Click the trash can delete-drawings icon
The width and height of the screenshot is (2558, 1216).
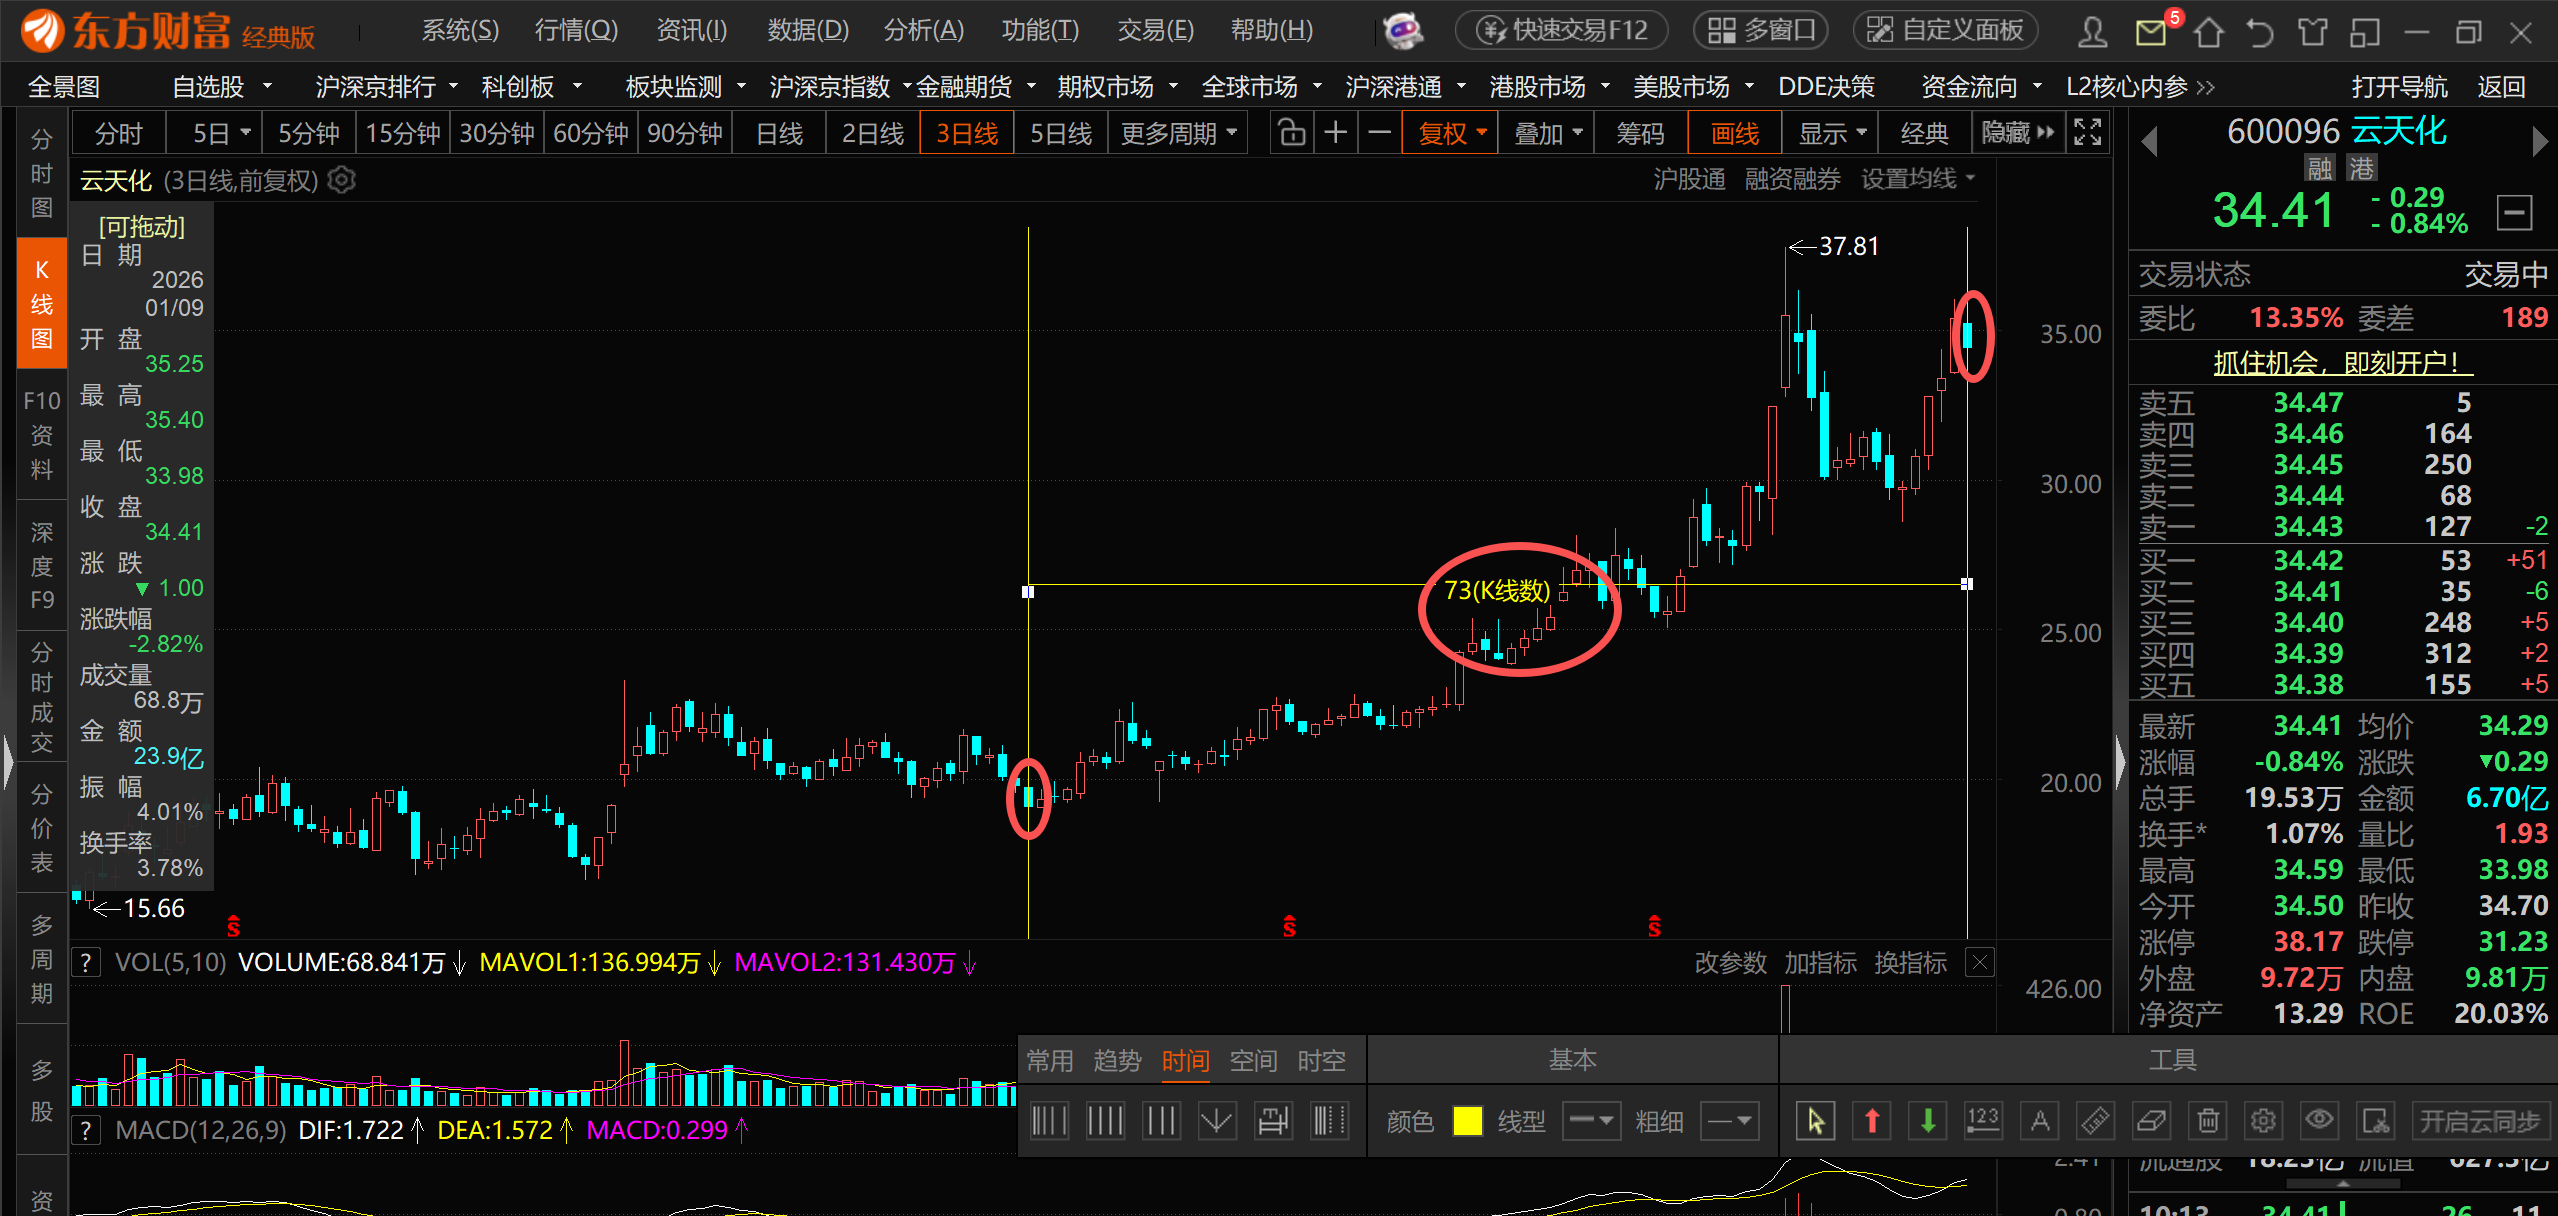(x=2208, y=1121)
